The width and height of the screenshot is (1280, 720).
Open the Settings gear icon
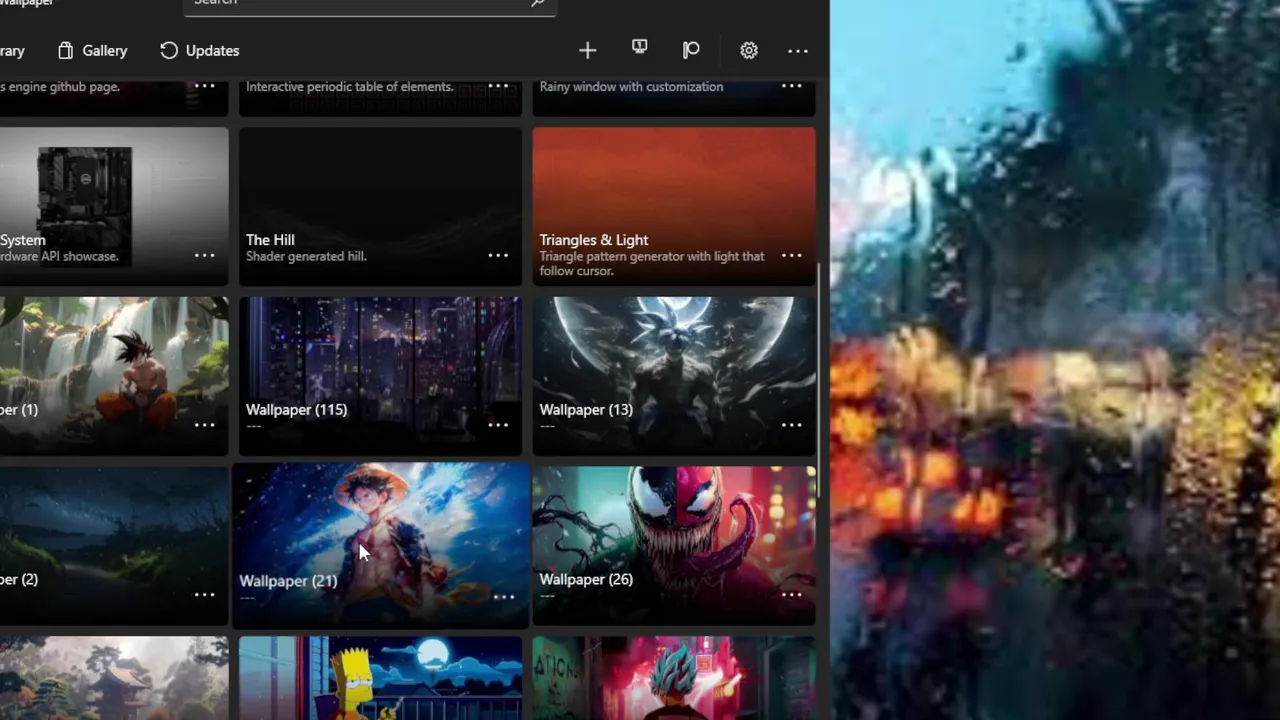749,50
